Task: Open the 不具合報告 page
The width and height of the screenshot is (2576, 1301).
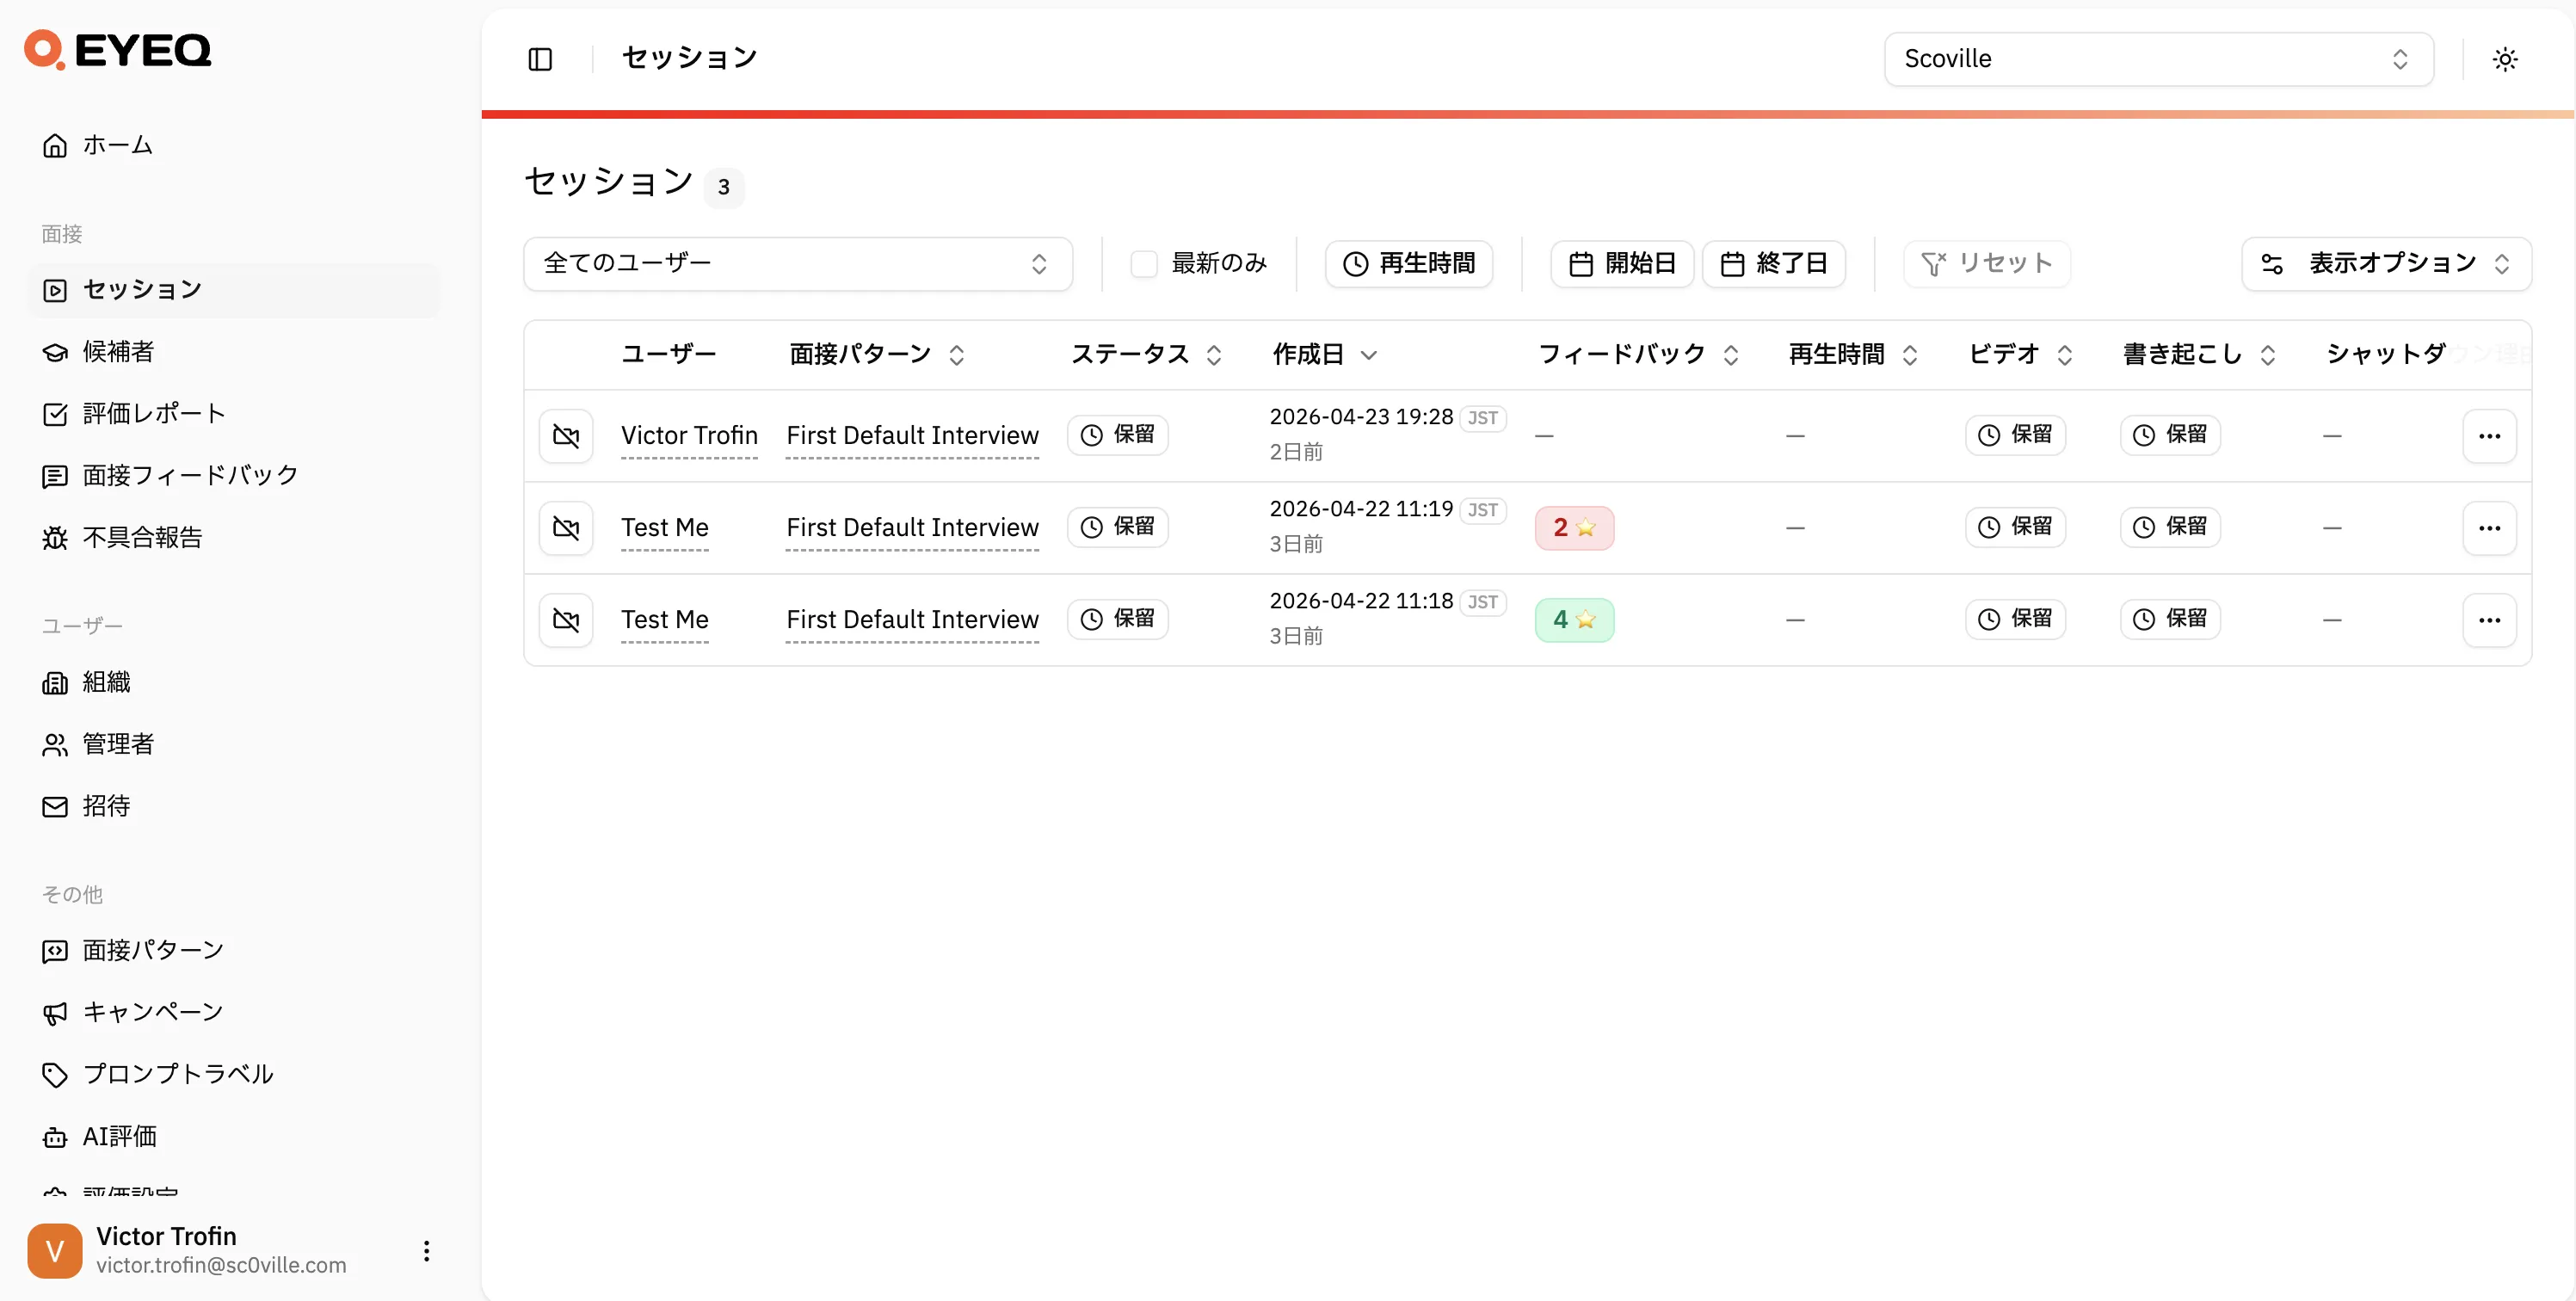Action: pyautogui.click(x=143, y=537)
